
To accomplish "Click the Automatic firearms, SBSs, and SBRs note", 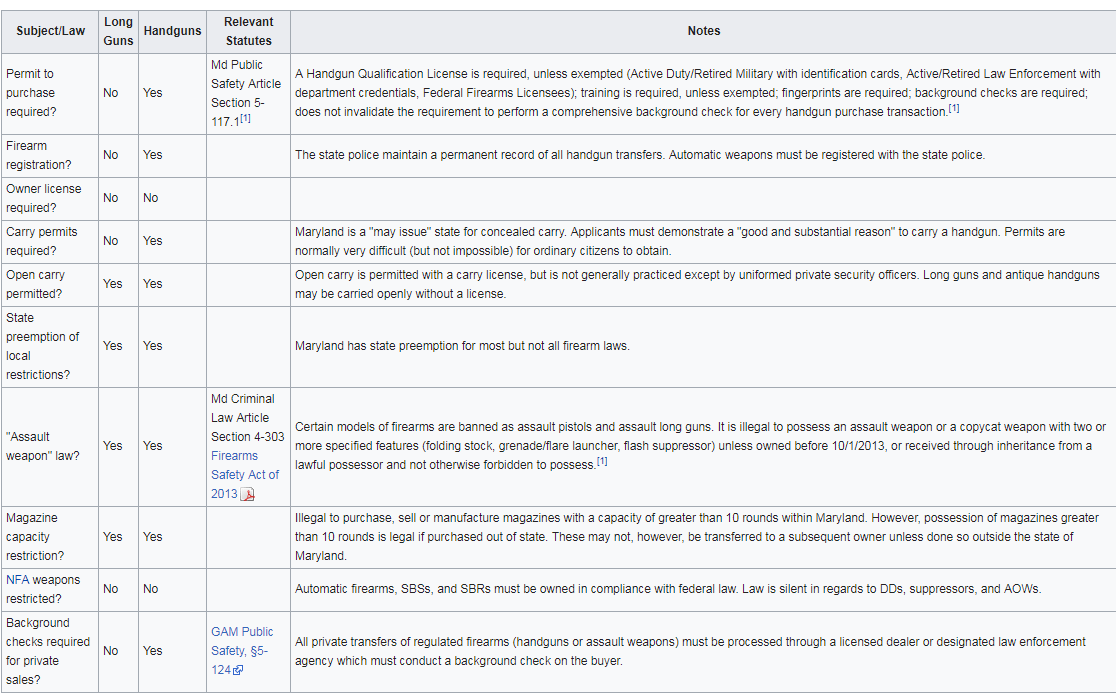I will pyautogui.click(x=668, y=589).
